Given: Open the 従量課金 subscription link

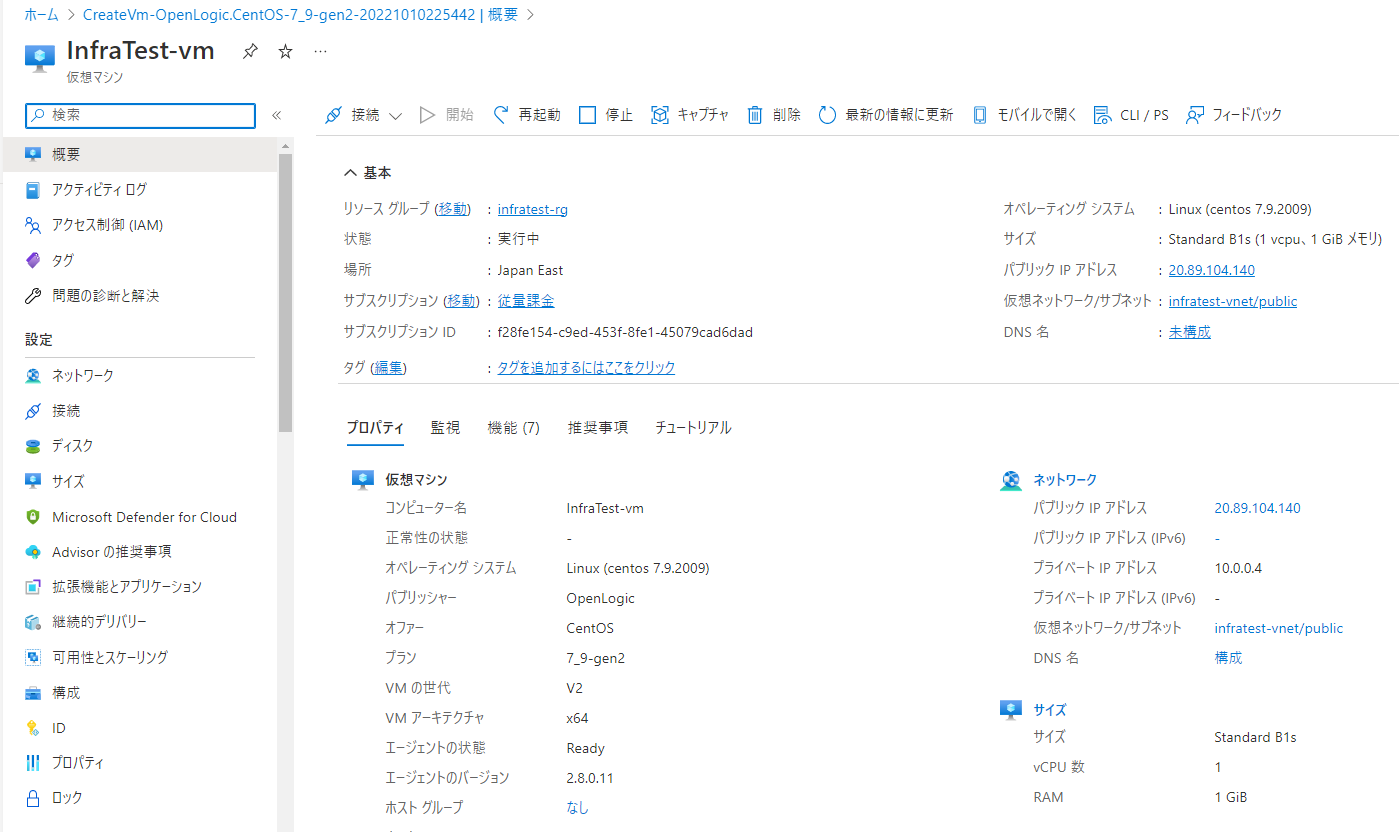Looking at the screenshot, I should coord(526,301).
